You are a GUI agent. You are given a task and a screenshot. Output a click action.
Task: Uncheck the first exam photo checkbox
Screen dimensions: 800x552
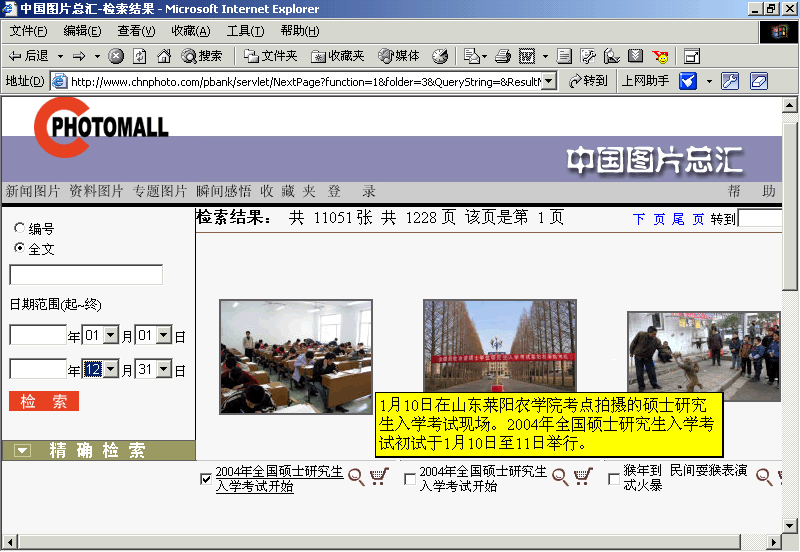click(206, 479)
